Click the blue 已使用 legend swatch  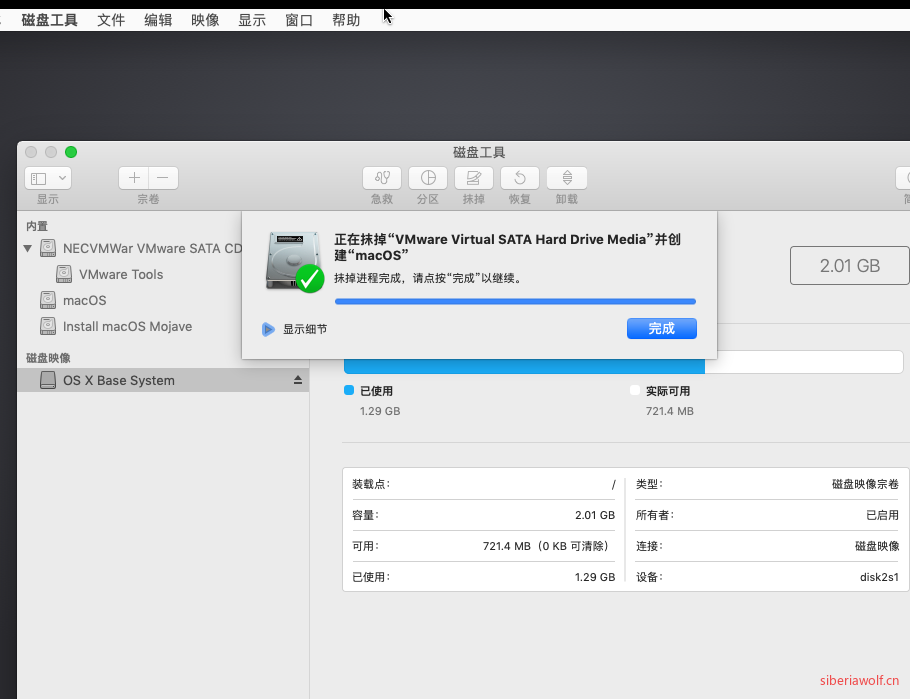pos(349,390)
